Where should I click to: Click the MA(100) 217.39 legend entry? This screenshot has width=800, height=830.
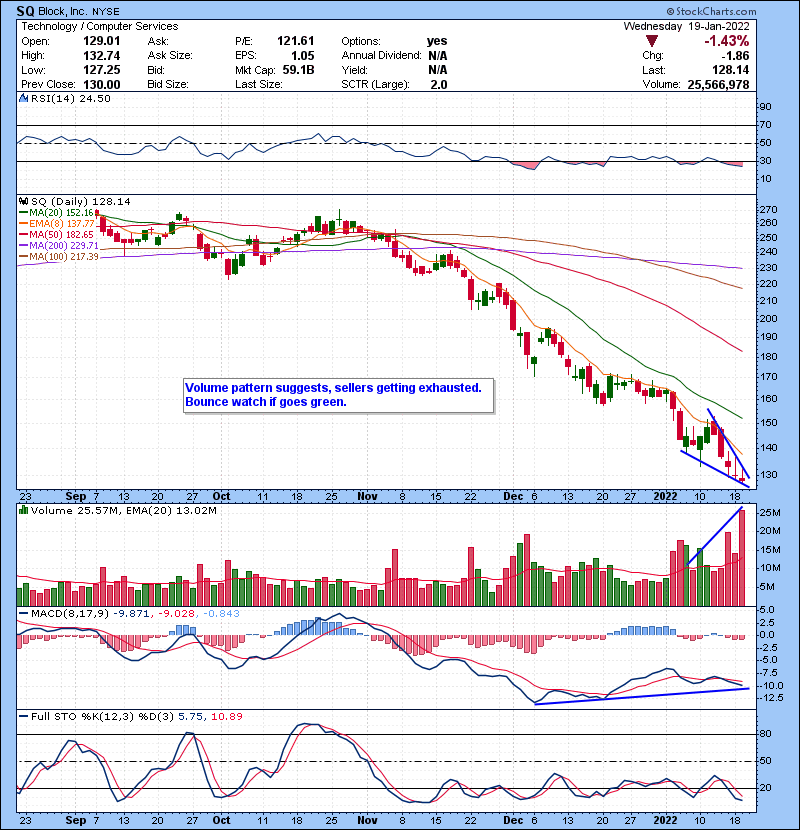[59, 256]
